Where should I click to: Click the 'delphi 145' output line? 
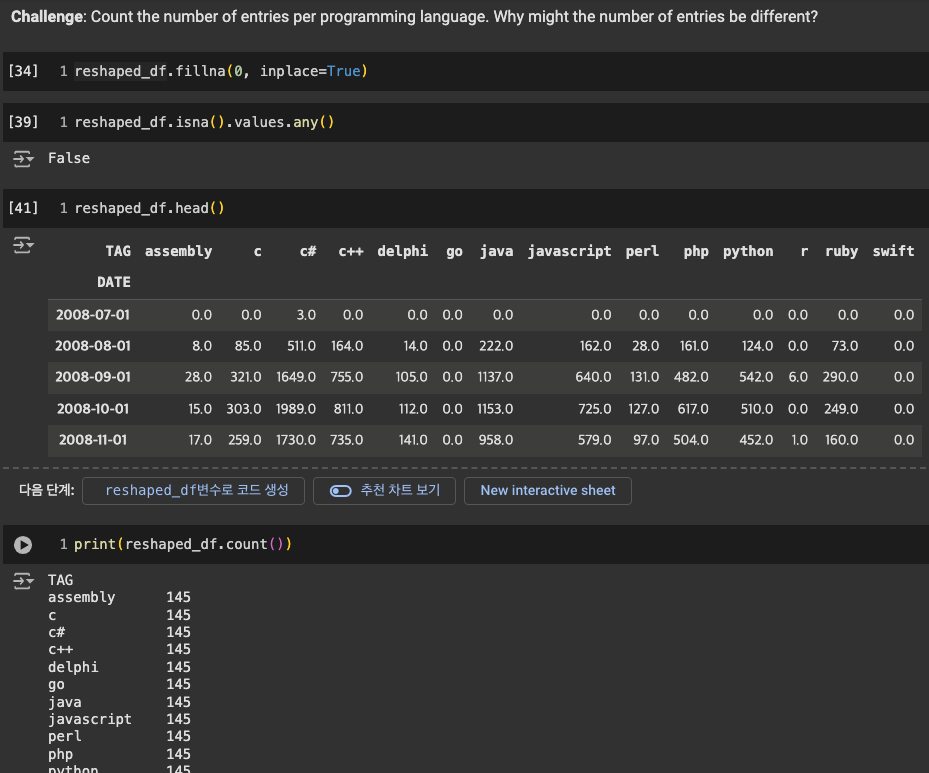[119, 667]
